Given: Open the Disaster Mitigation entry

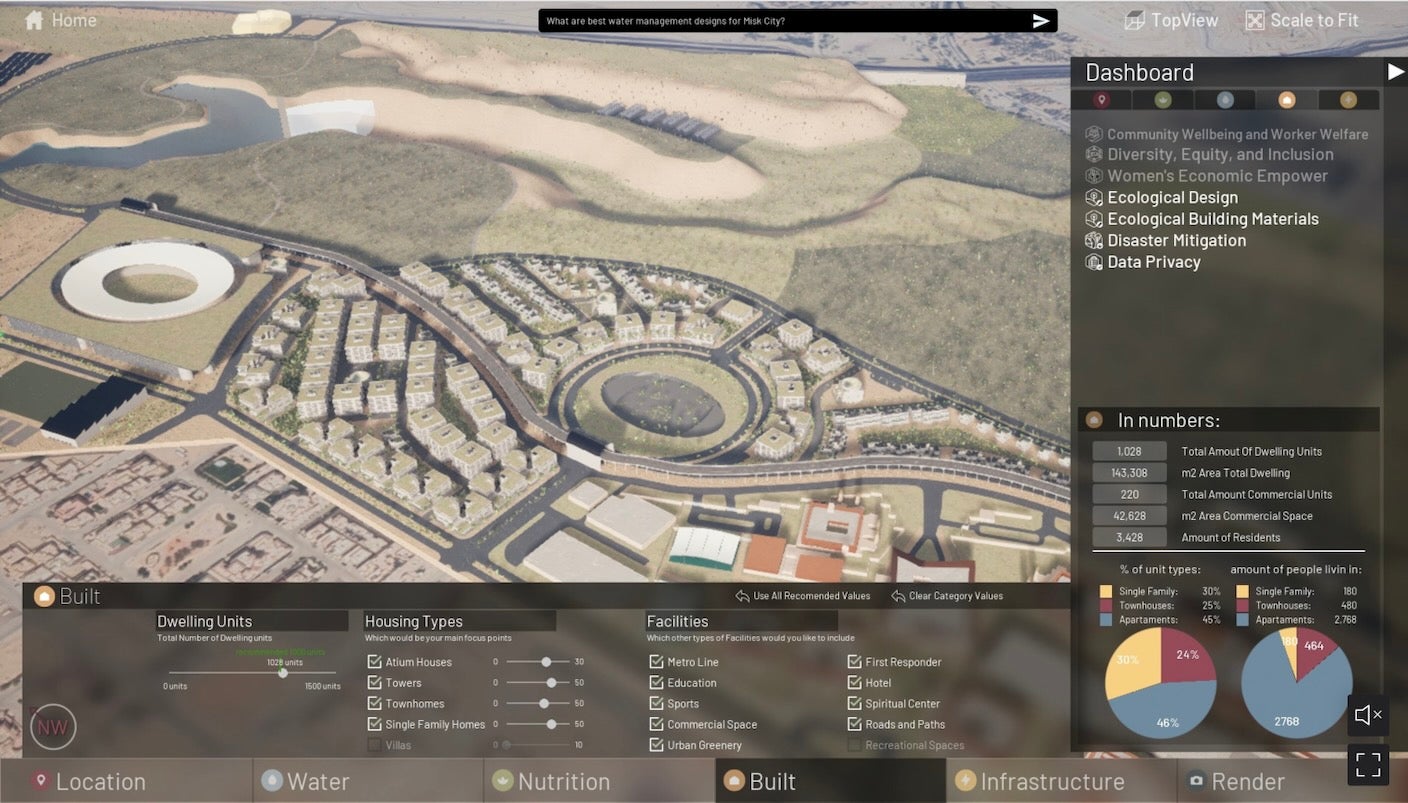Looking at the screenshot, I should 1176,241.
